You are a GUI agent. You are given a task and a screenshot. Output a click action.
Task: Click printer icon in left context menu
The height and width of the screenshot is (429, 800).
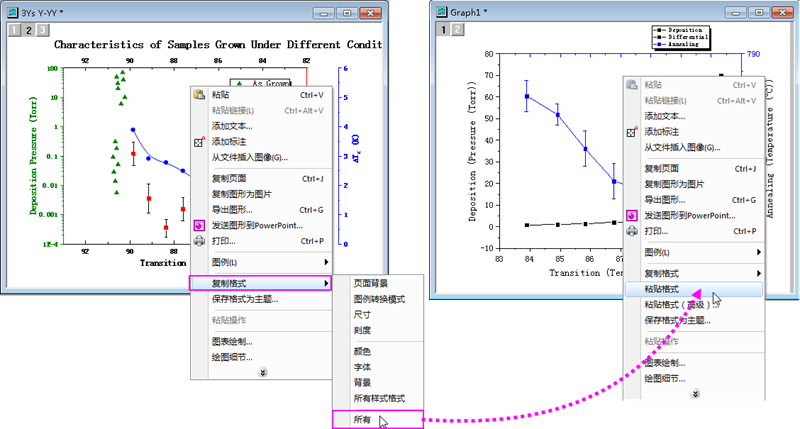click(x=199, y=241)
